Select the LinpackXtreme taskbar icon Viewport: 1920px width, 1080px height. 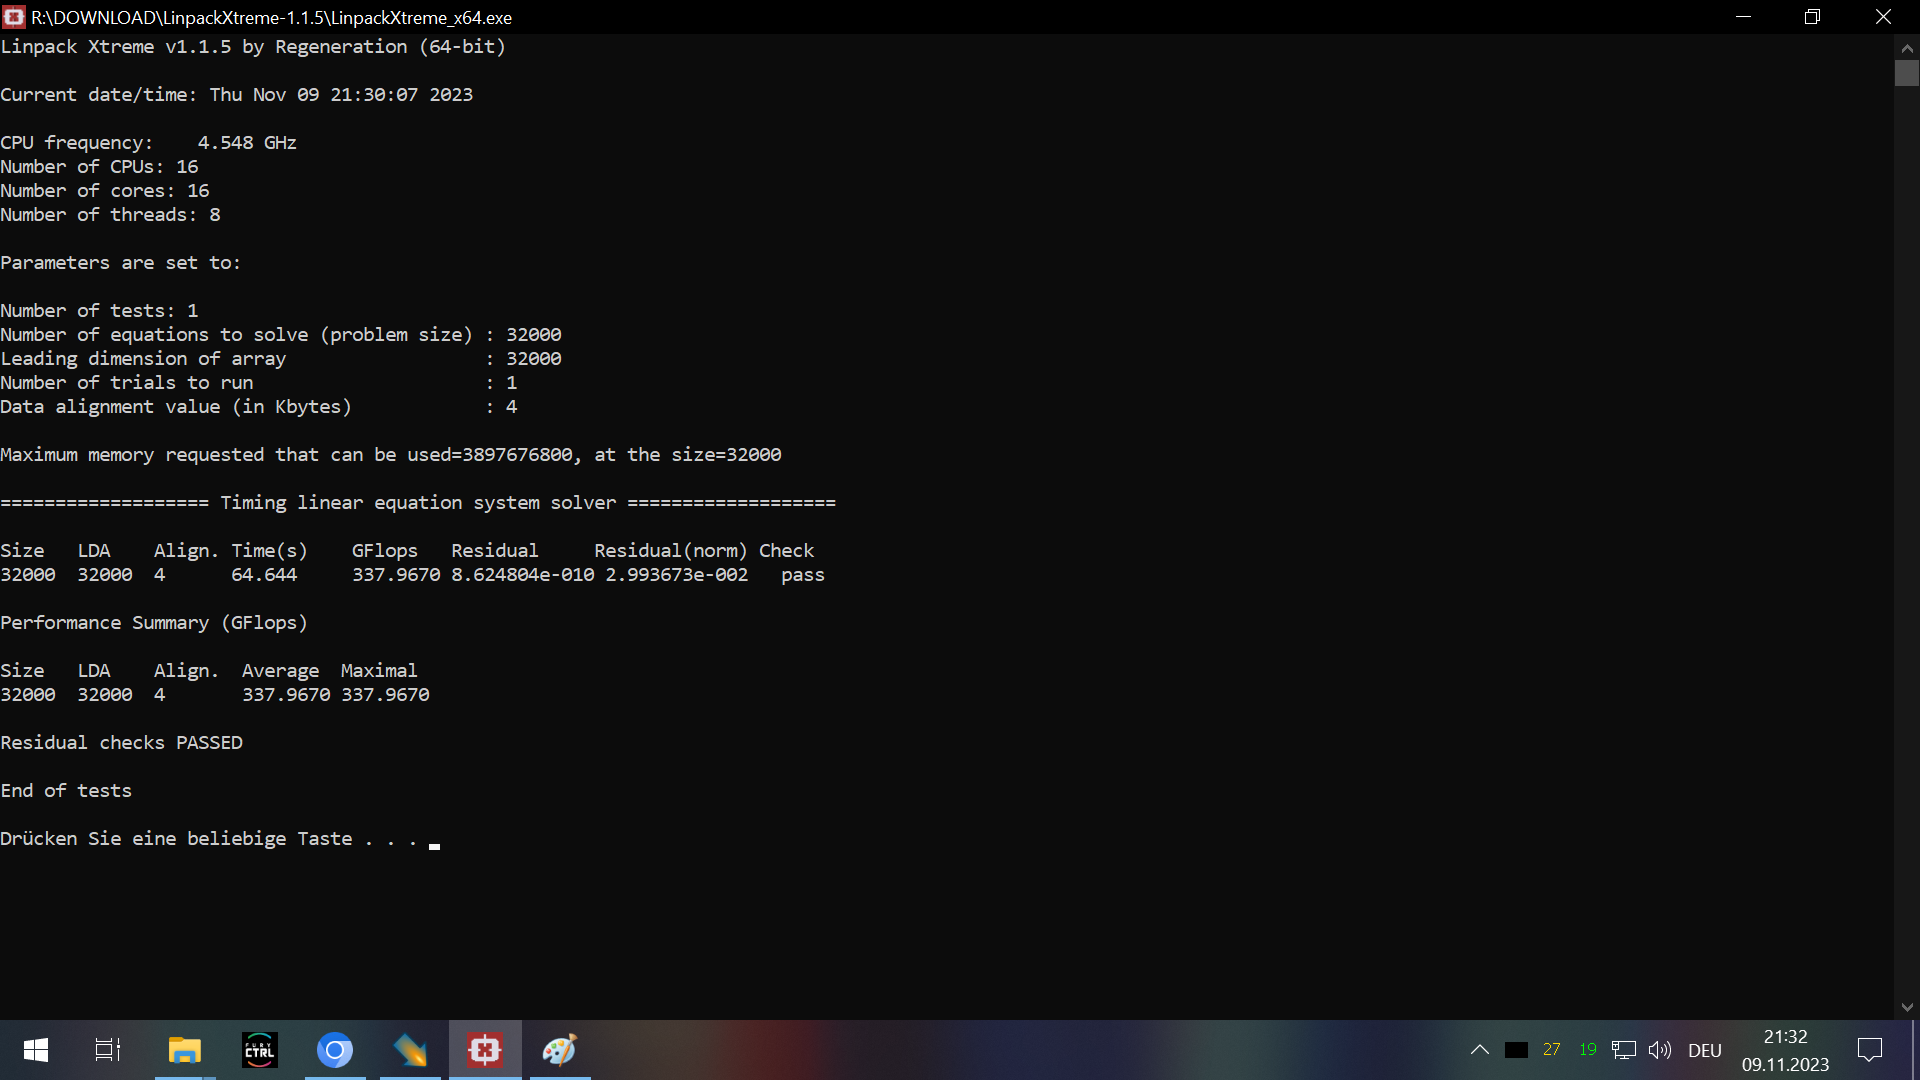[x=485, y=1050]
